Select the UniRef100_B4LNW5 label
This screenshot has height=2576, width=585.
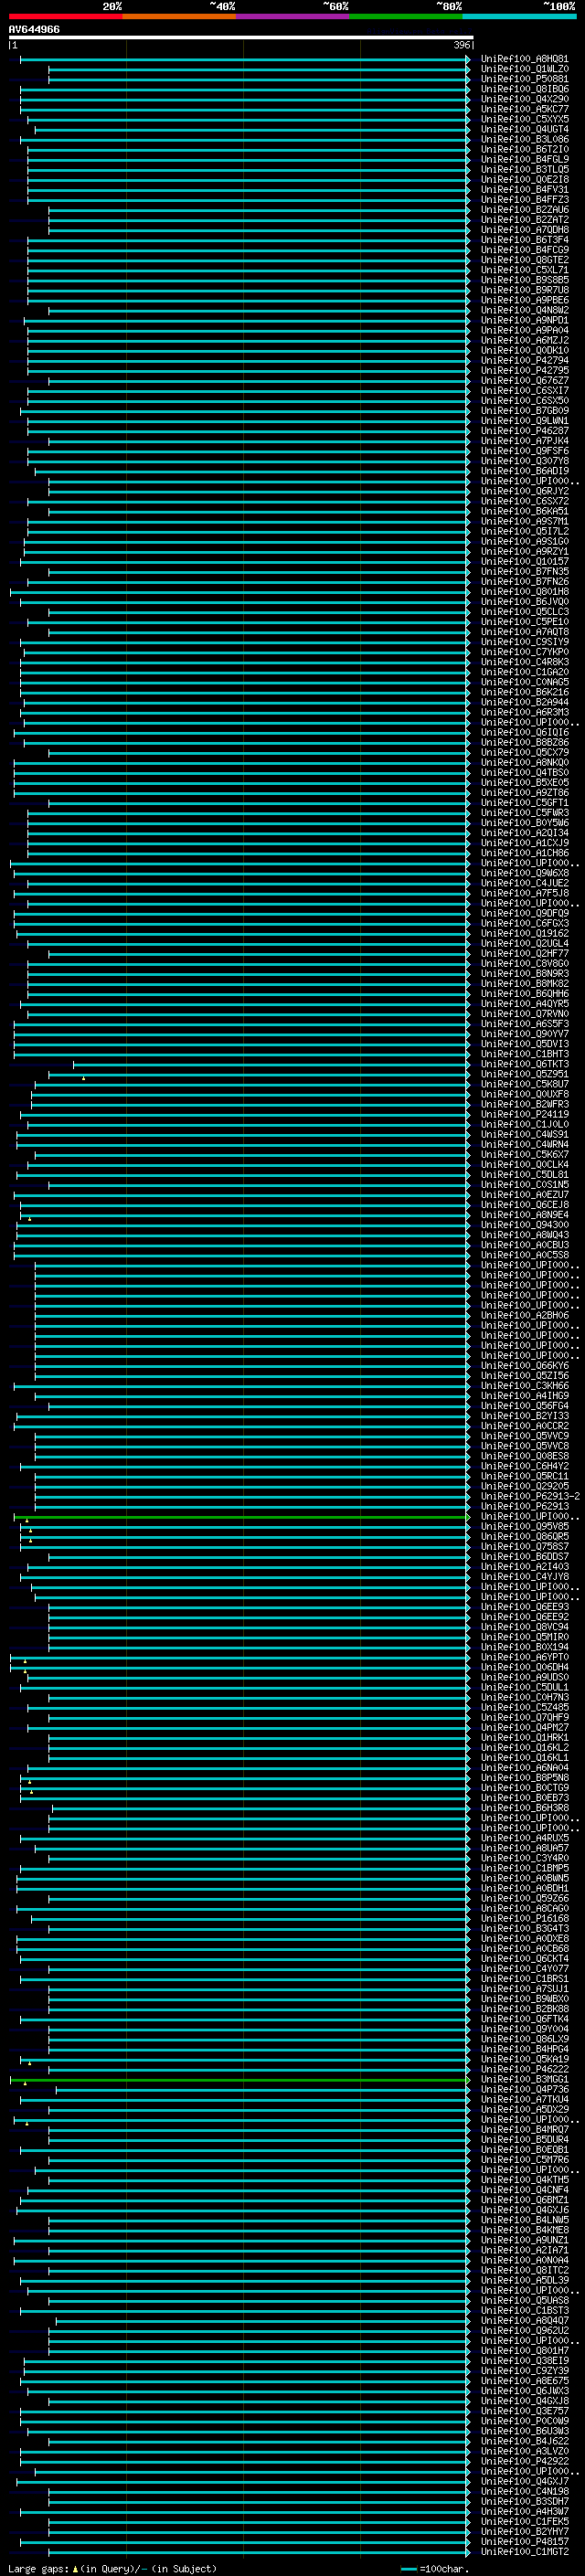pos(525,2219)
